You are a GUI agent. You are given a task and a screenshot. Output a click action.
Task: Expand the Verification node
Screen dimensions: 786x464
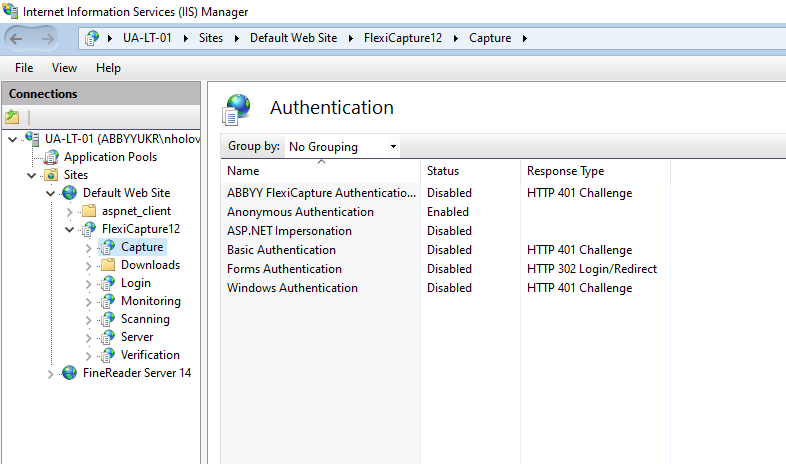point(89,356)
